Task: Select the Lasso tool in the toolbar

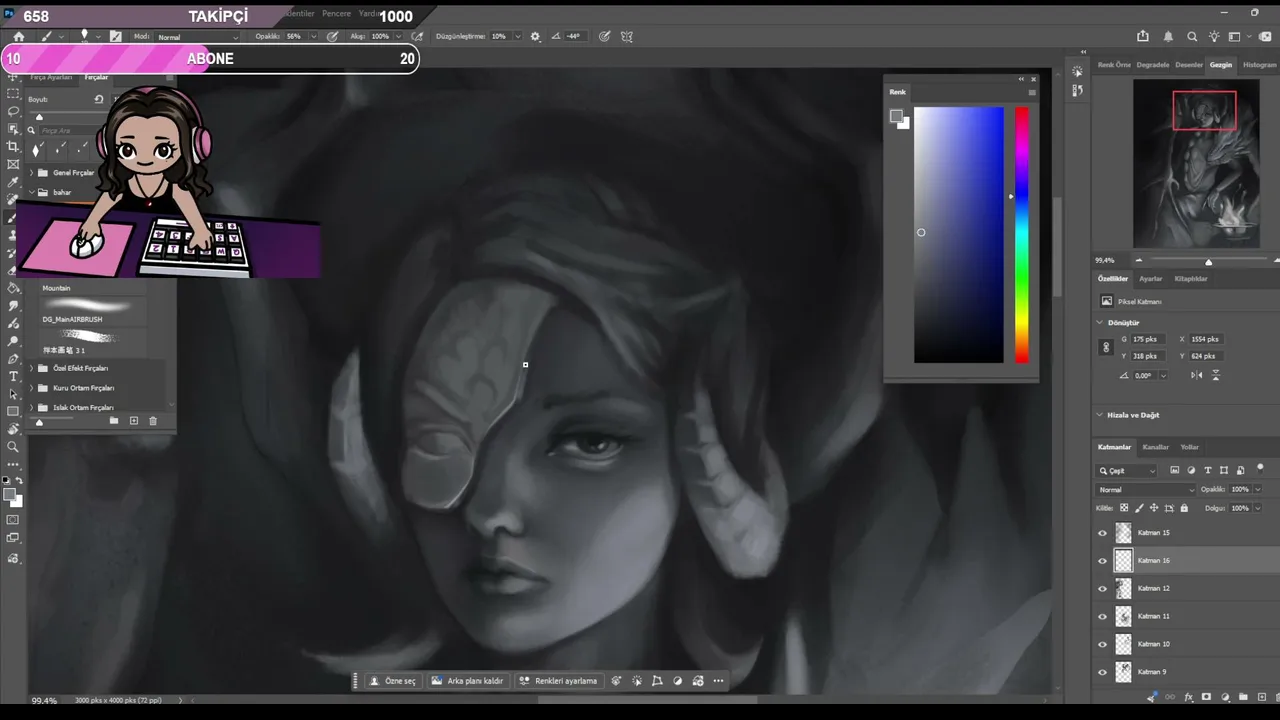Action: (13, 111)
